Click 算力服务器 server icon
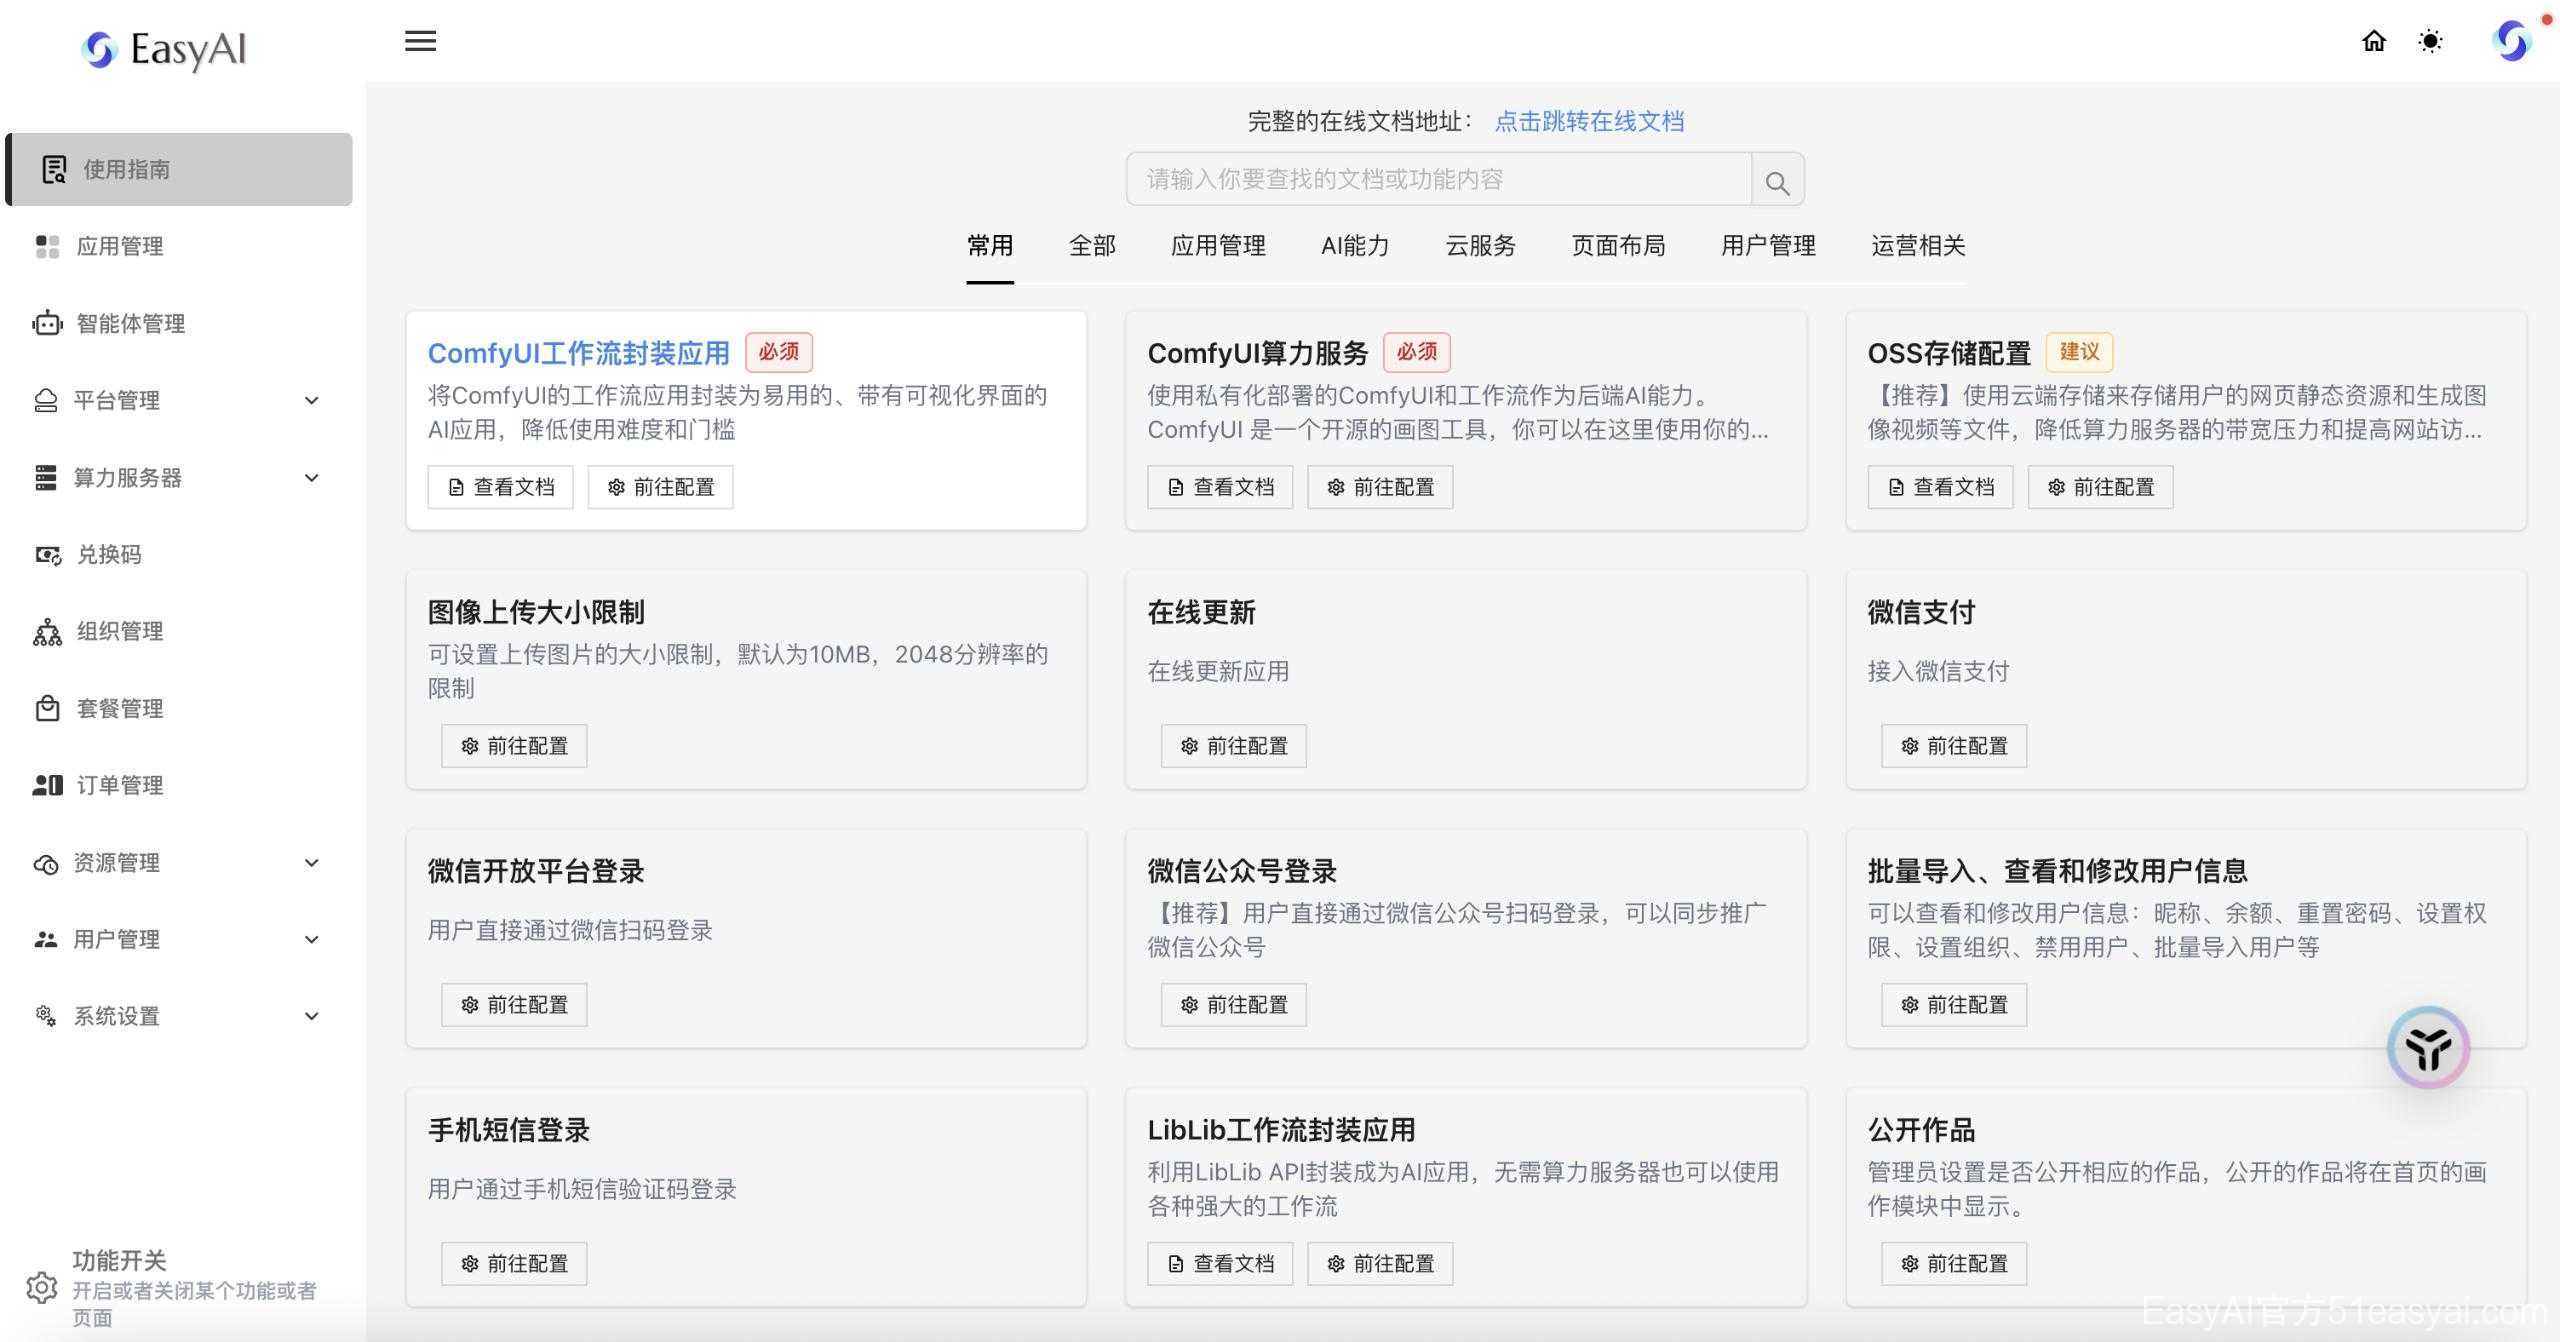The height and width of the screenshot is (1342, 2560). pyautogui.click(x=46, y=478)
